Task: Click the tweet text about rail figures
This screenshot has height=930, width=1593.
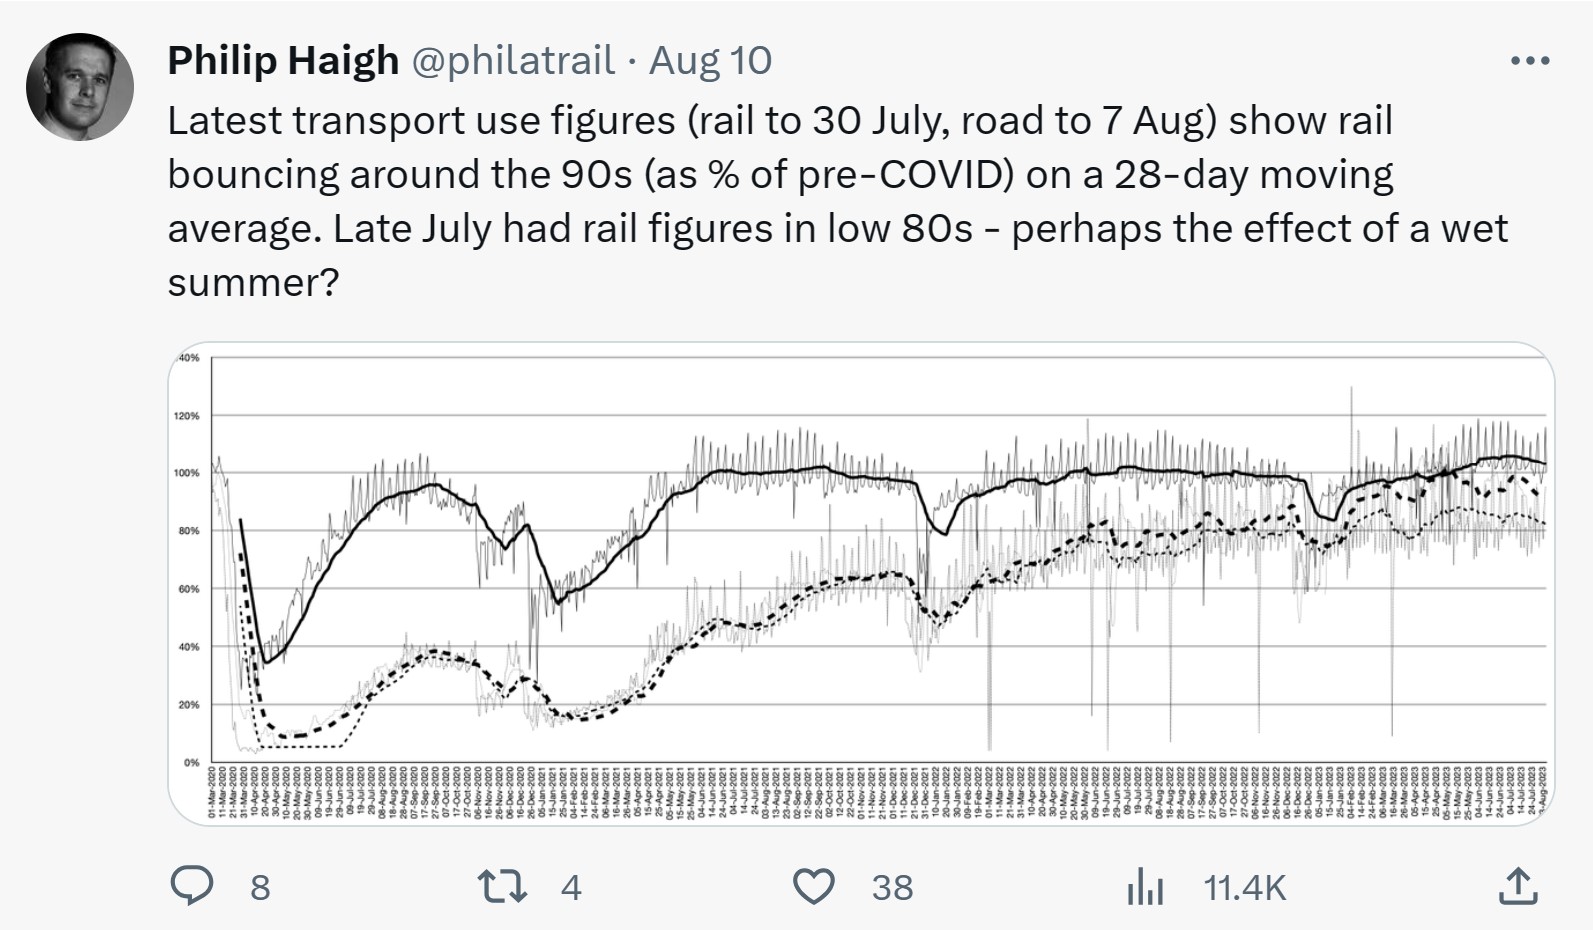Action: pos(780,201)
